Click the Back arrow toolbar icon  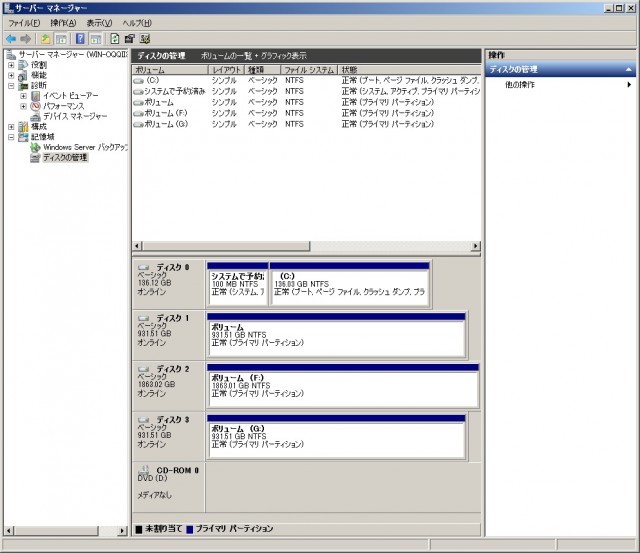11,38
